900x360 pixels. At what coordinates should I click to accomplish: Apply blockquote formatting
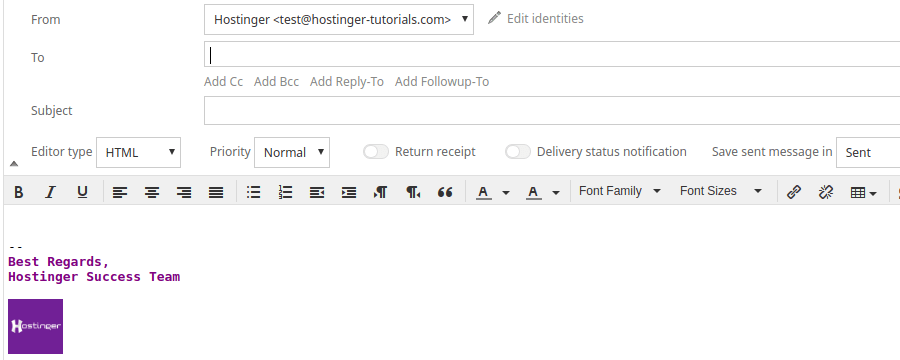445,192
